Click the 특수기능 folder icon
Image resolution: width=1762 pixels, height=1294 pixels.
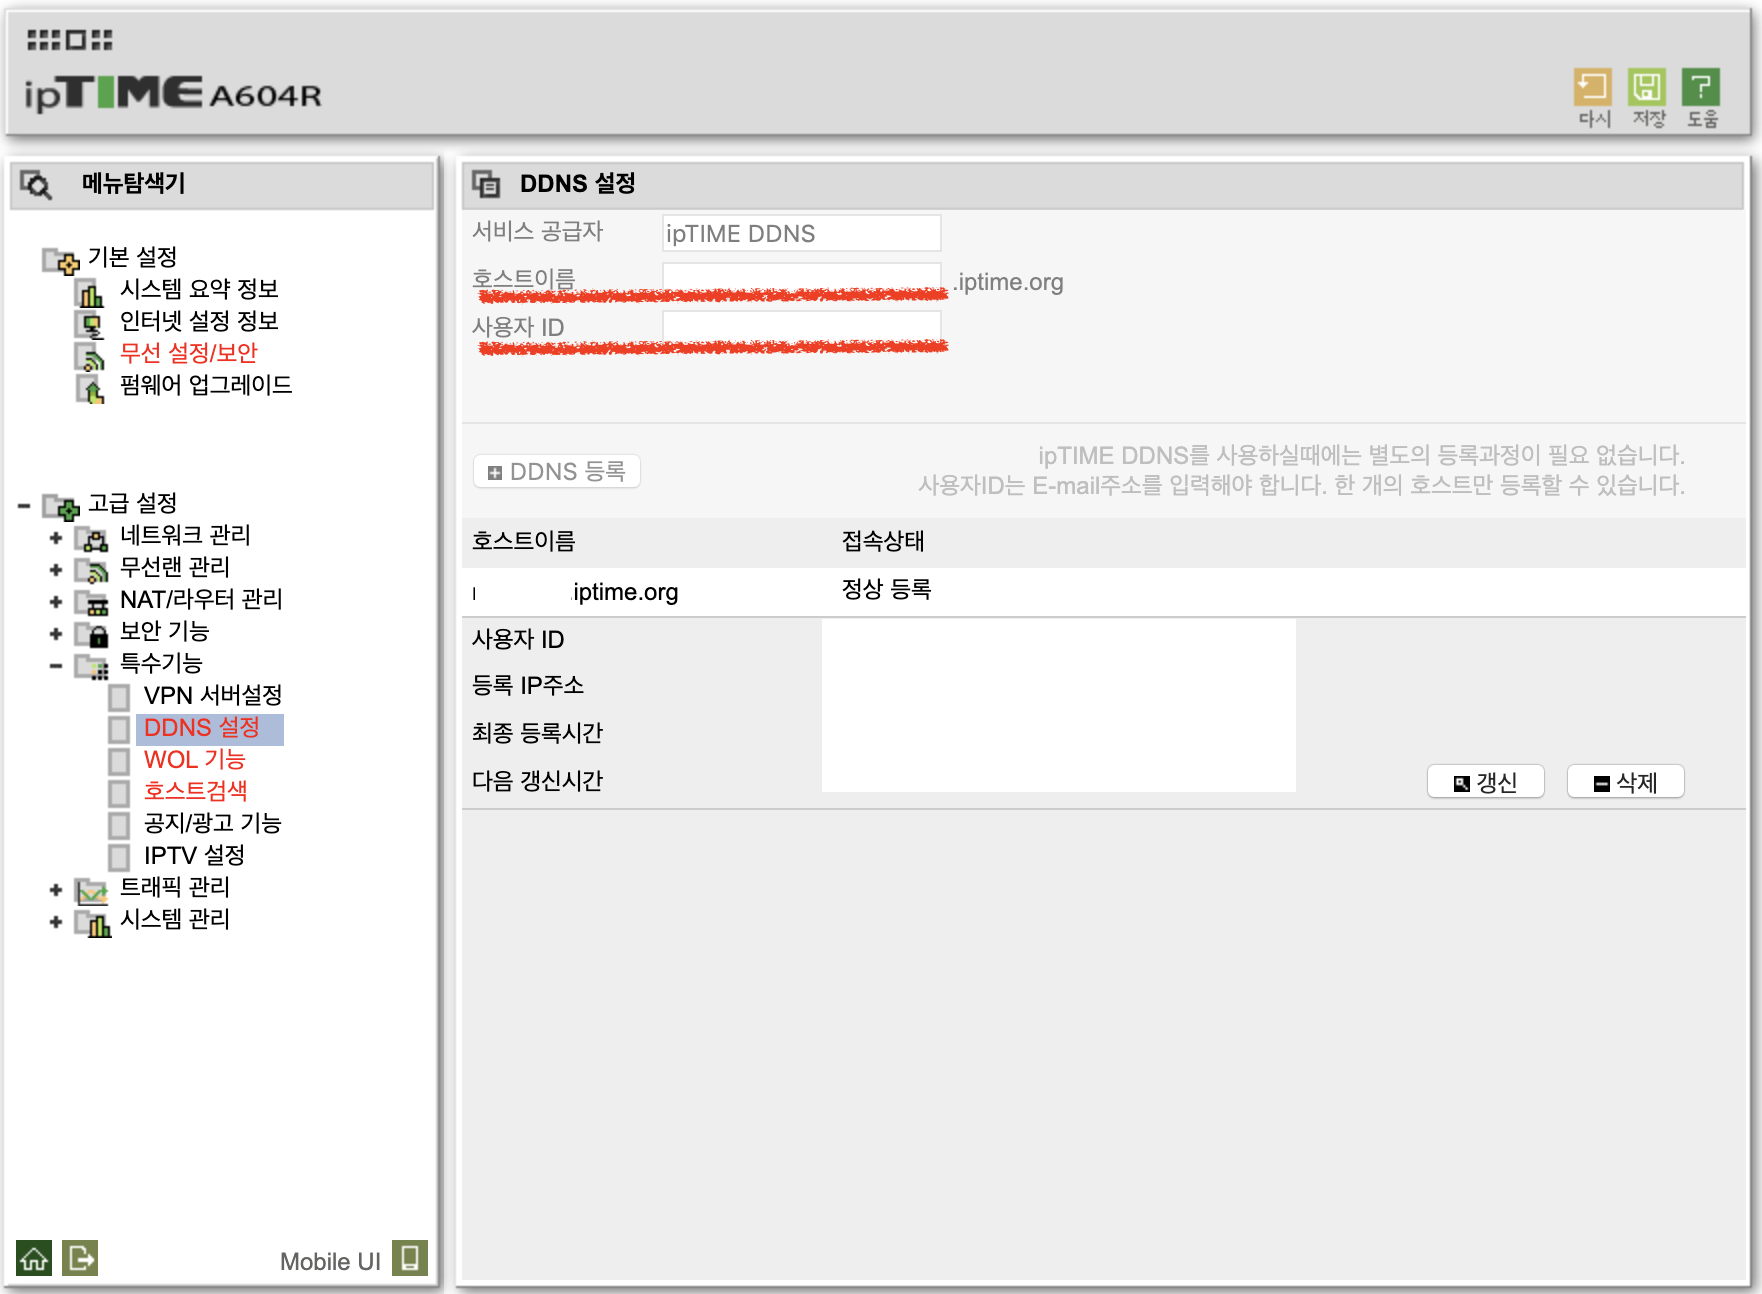click(x=92, y=667)
